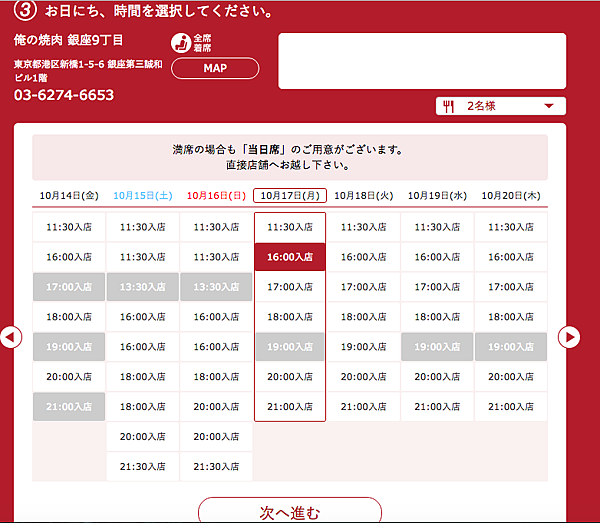This screenshot has width=600, height=523.
Task: Pick 20:00入店 on 10月19日
Action: tap(437, 376)
